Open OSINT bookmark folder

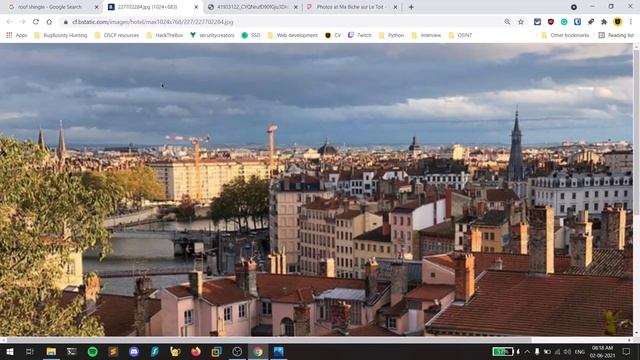pos(460,36)
